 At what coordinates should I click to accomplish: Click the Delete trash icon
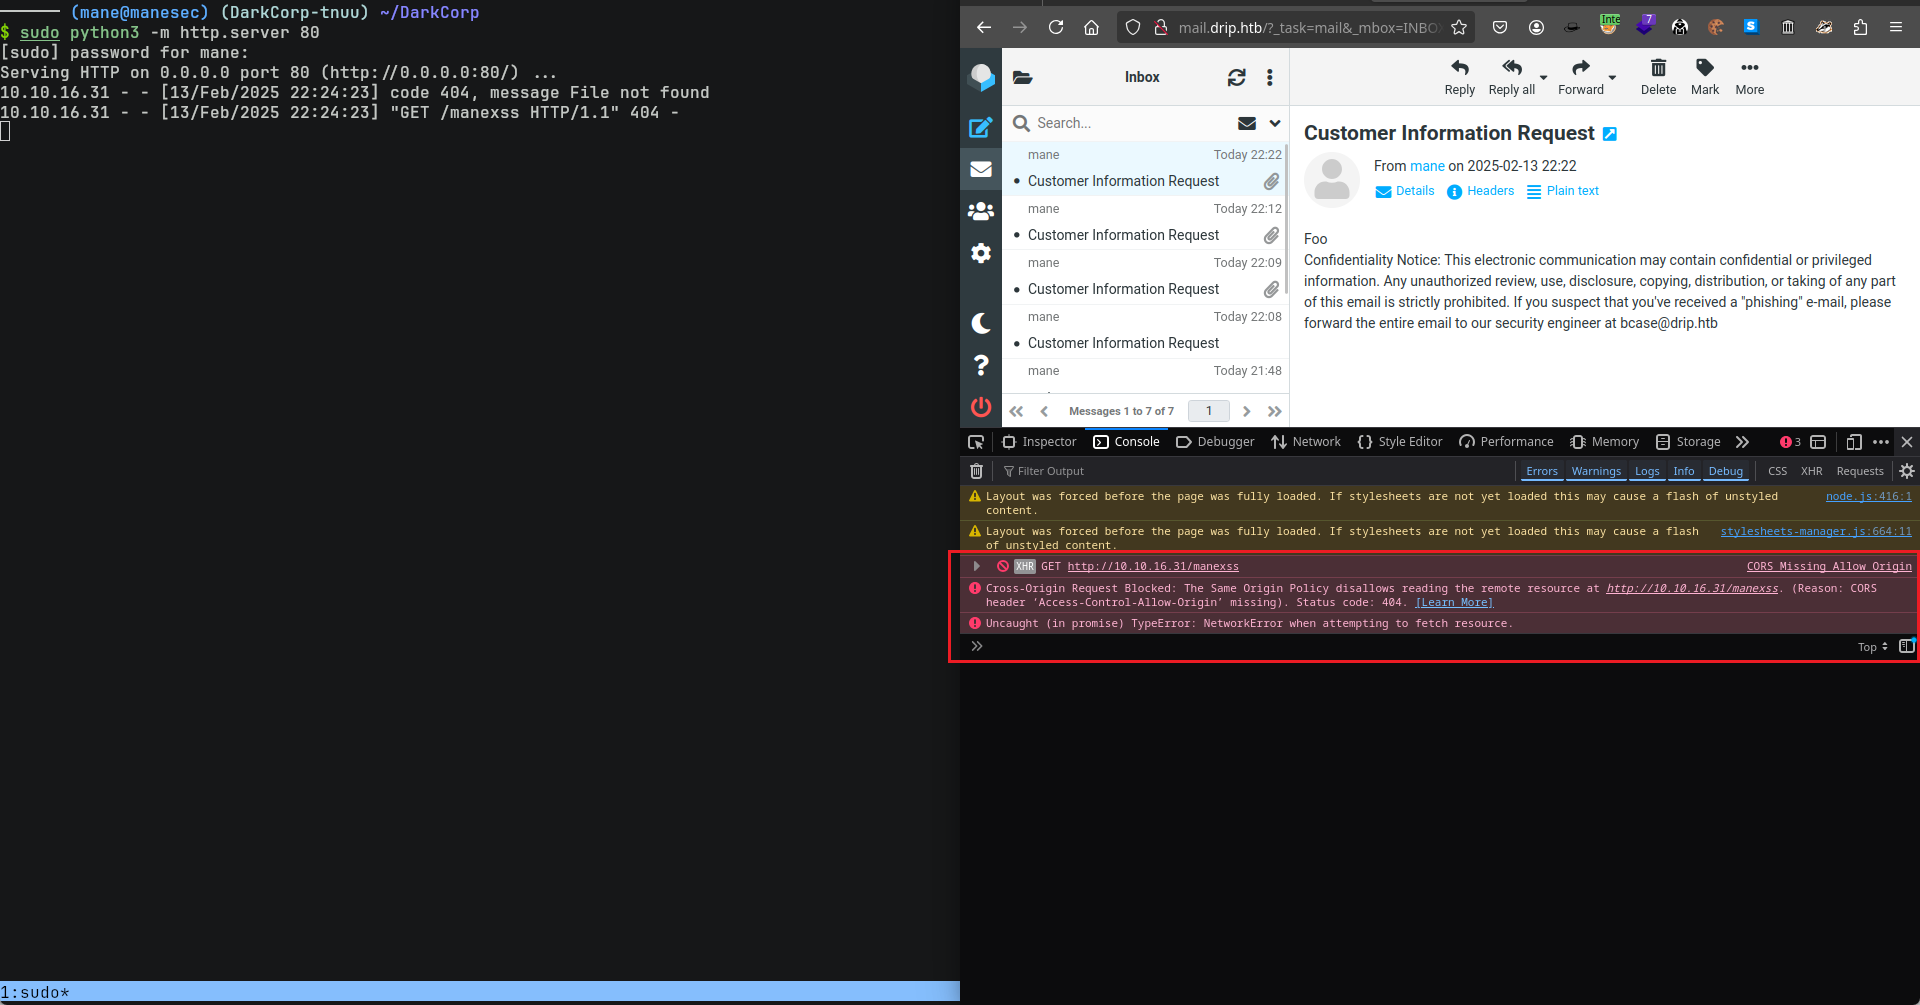(x=1658, y=77)
